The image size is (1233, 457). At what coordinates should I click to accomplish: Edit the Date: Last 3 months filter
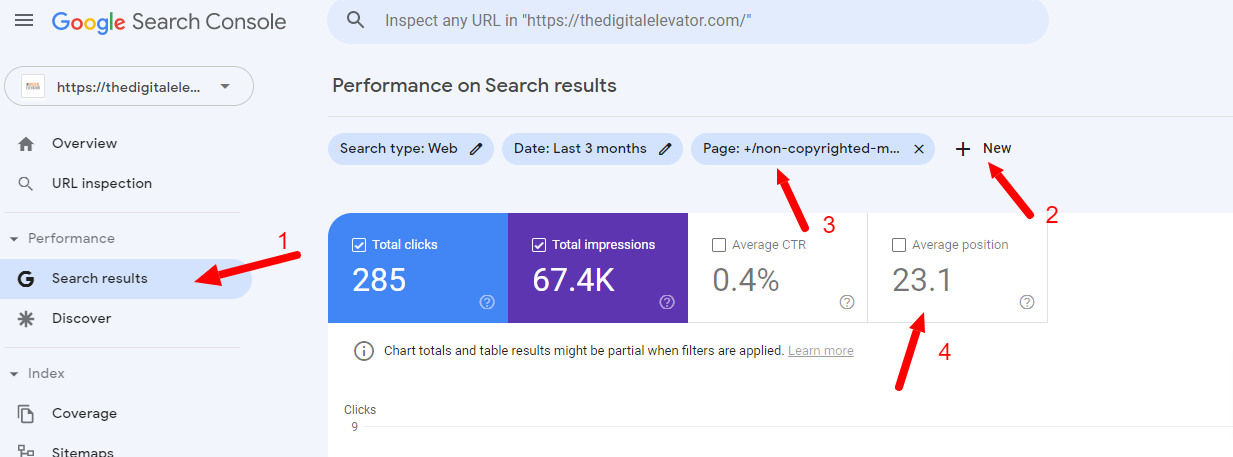coord(592,149)
